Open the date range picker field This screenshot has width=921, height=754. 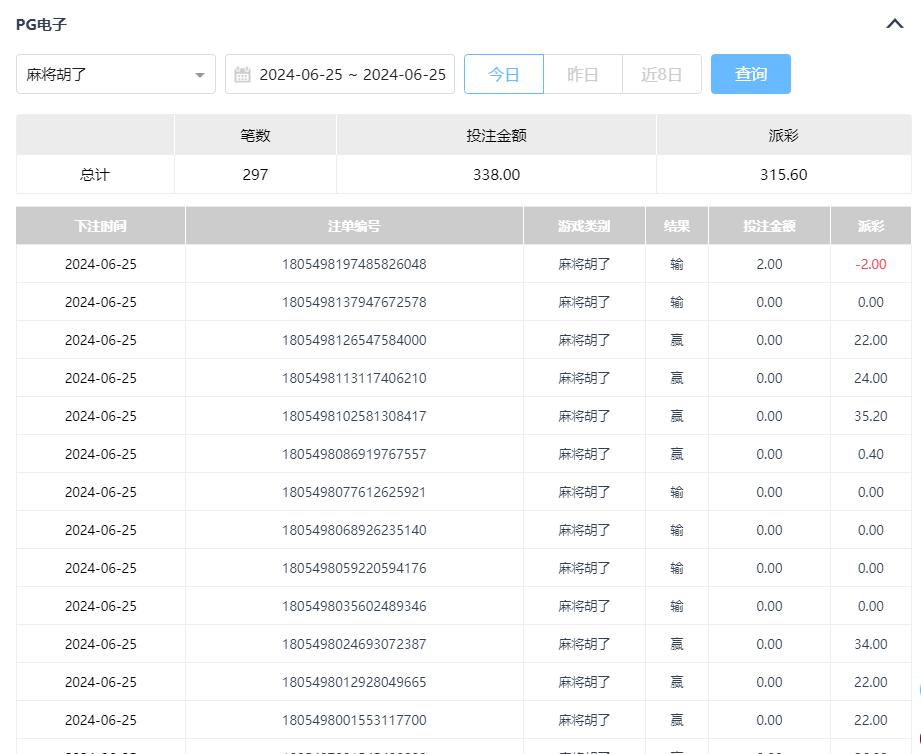pyautogui.click(x=351, y=75)
